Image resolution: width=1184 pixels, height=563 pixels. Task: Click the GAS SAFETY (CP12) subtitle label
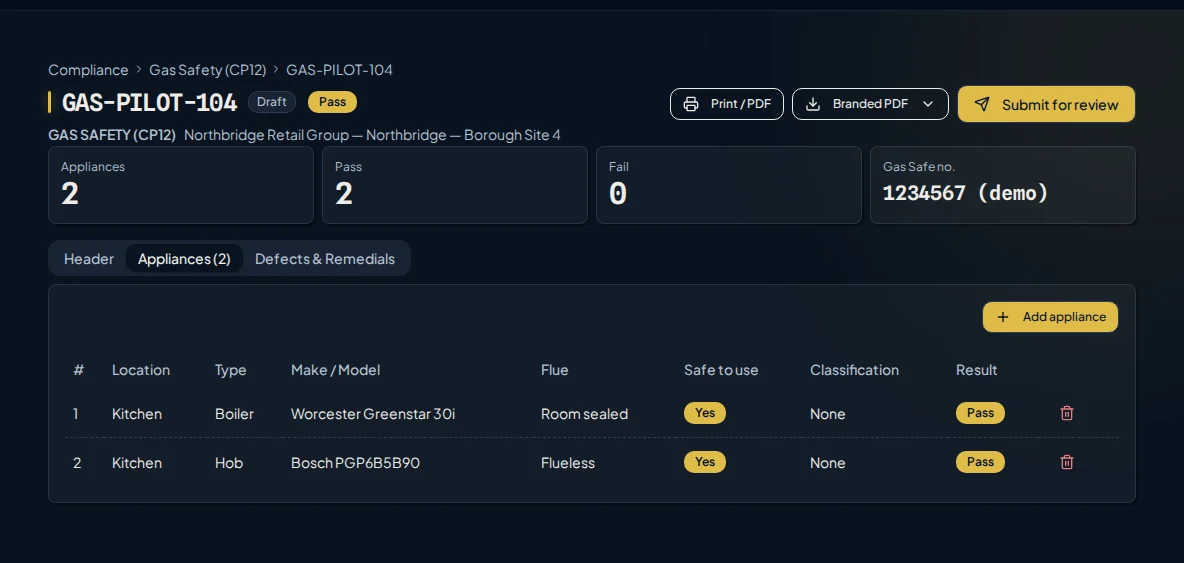[112, 135]
